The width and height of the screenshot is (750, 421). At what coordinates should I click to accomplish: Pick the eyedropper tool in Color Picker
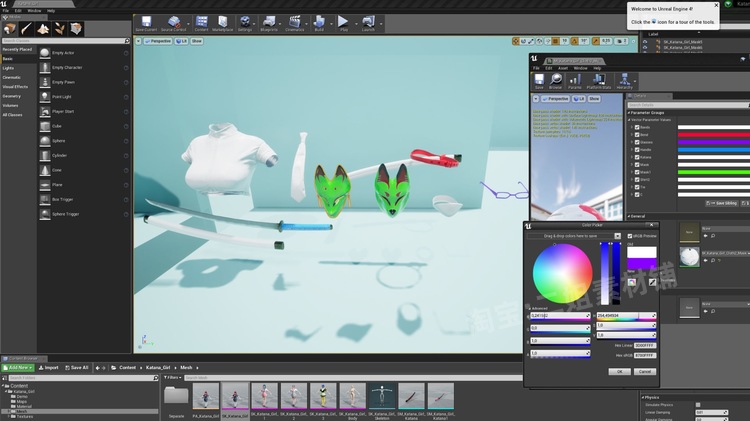[652, 282]
